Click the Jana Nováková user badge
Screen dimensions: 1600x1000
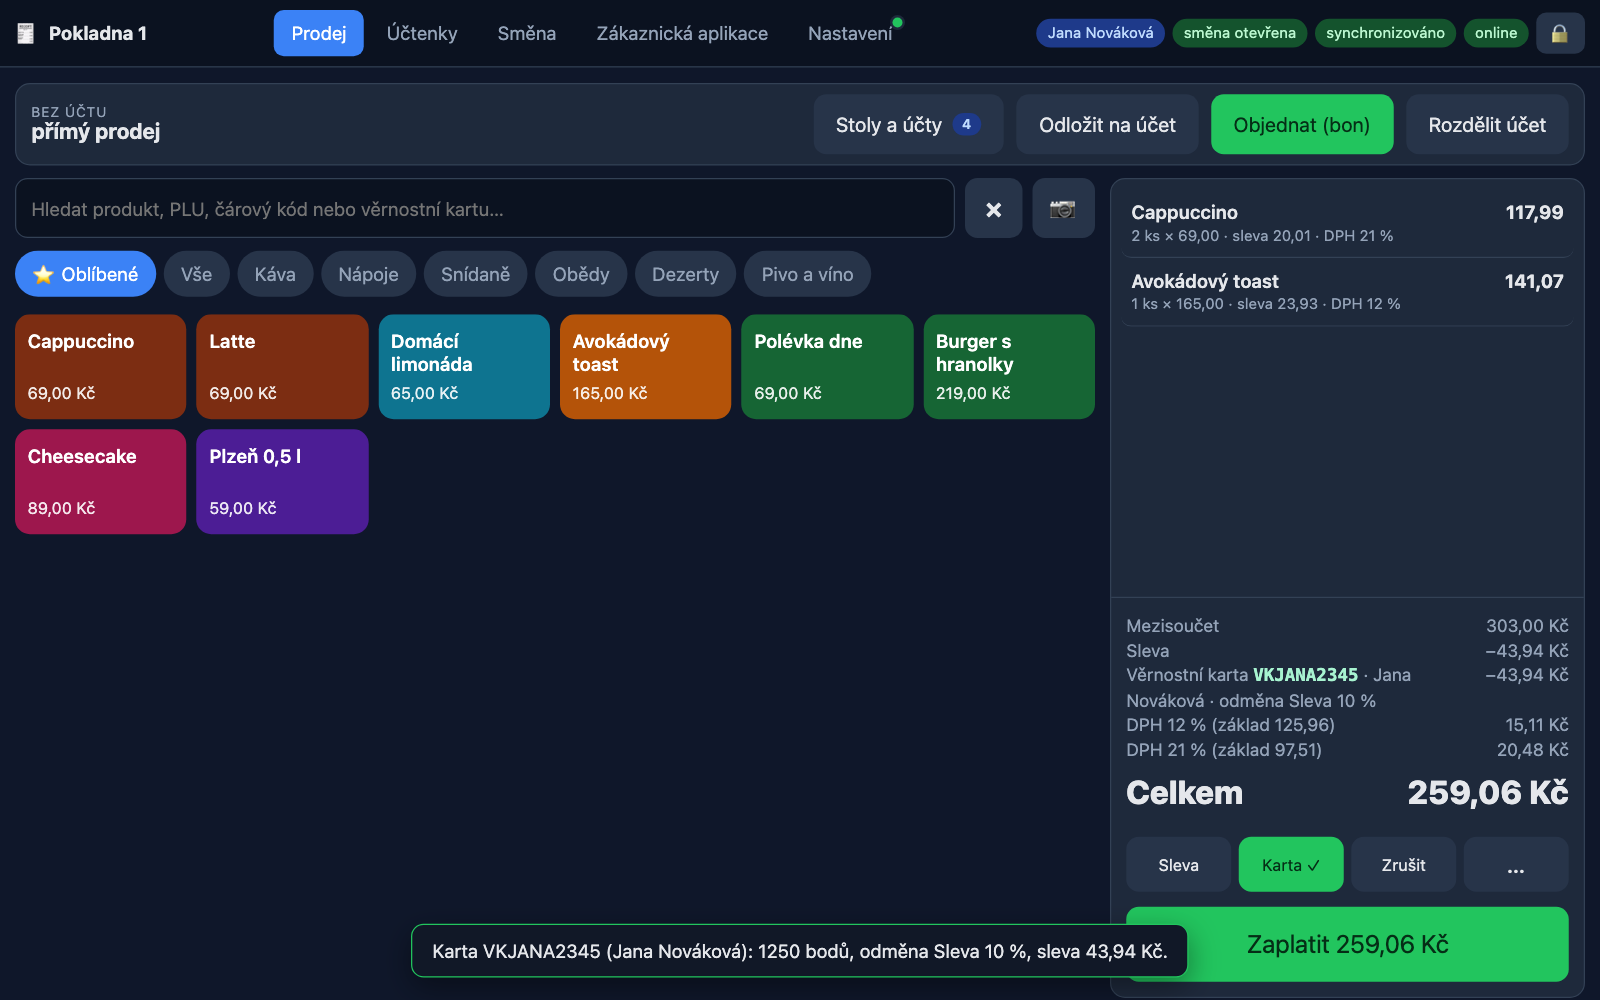[1100, 33]
